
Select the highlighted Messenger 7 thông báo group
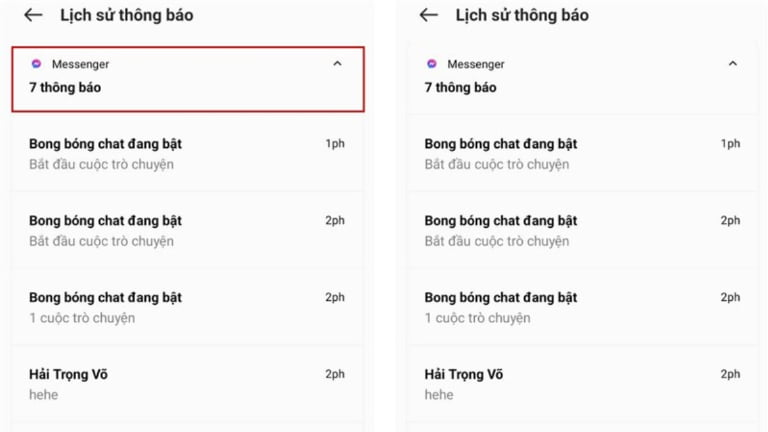188,79
